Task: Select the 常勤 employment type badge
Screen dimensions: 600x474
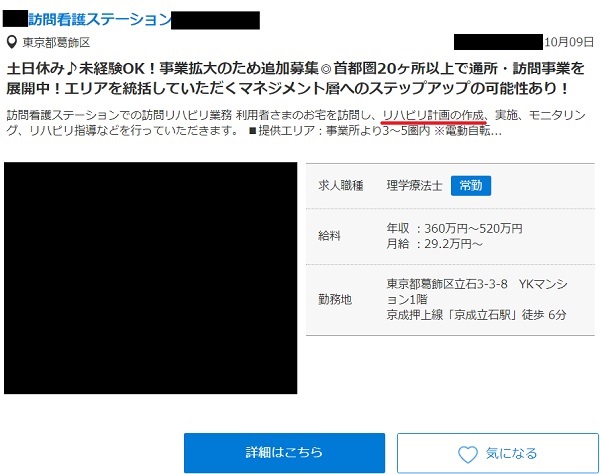Action: click(x=470, y=186)
